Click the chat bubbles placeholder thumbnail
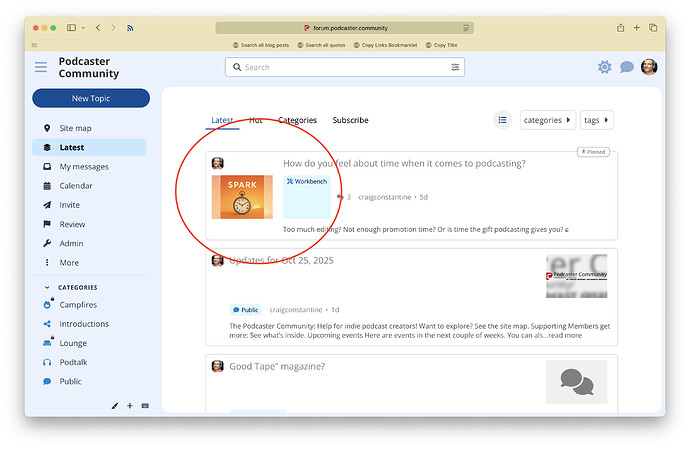 (576, 382)
